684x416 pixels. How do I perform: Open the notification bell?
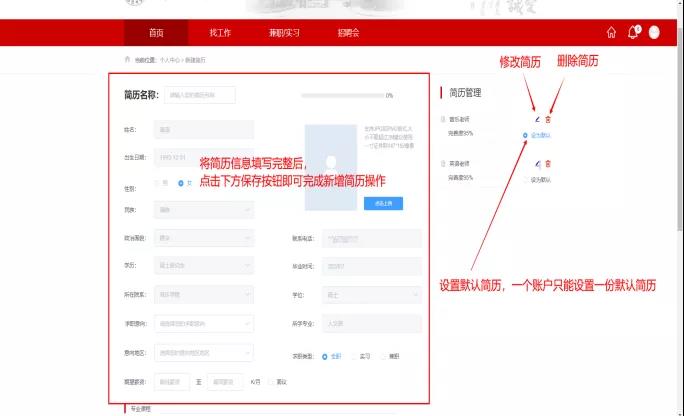[x=632, y=32]
